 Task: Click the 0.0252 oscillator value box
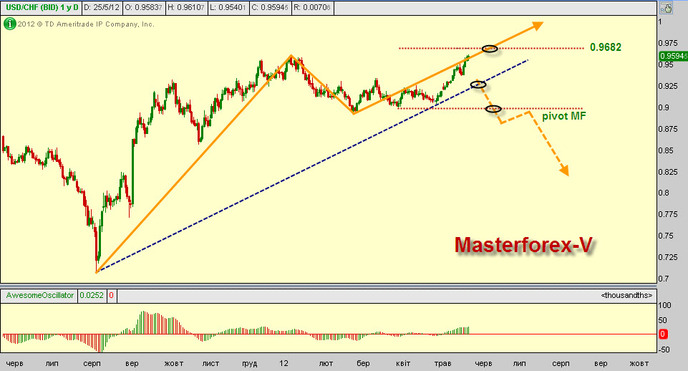point(91,296)
